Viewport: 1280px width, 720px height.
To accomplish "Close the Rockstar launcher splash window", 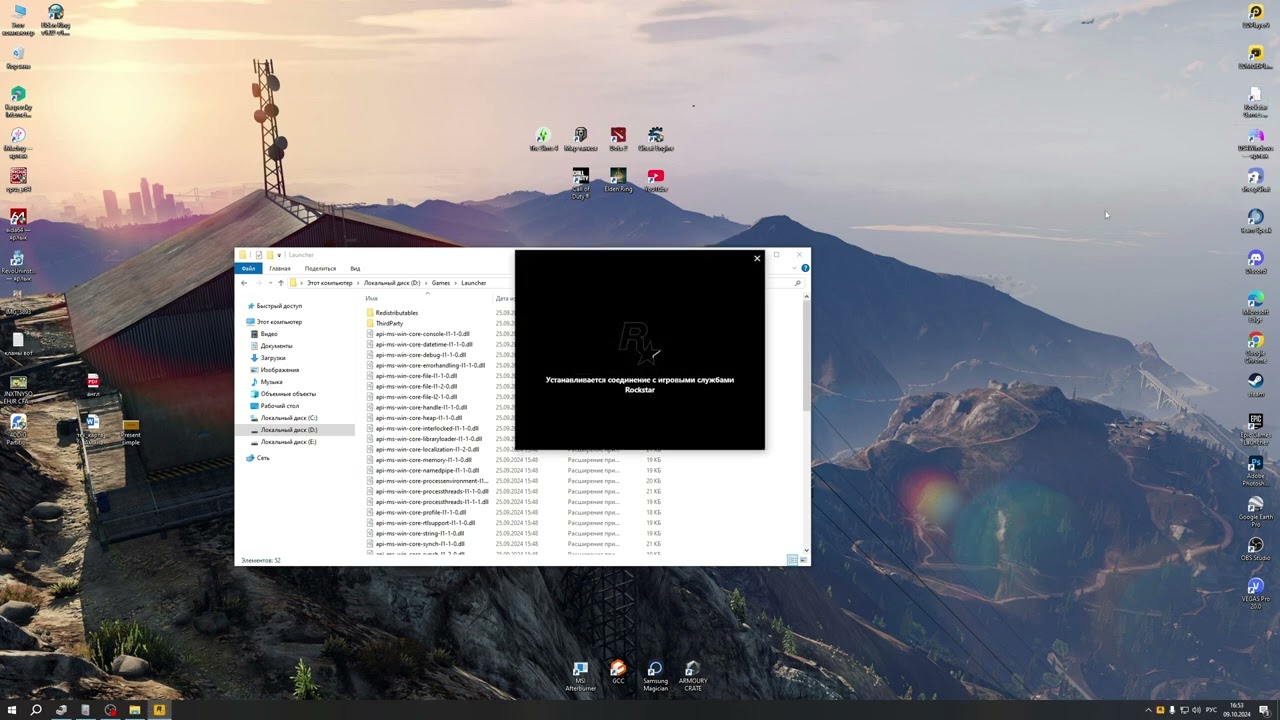I will (x=757, y=259).
